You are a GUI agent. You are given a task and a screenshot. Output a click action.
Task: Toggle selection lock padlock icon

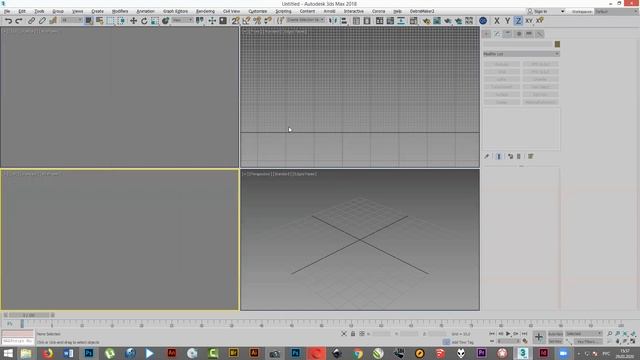[x=353, y=334]
